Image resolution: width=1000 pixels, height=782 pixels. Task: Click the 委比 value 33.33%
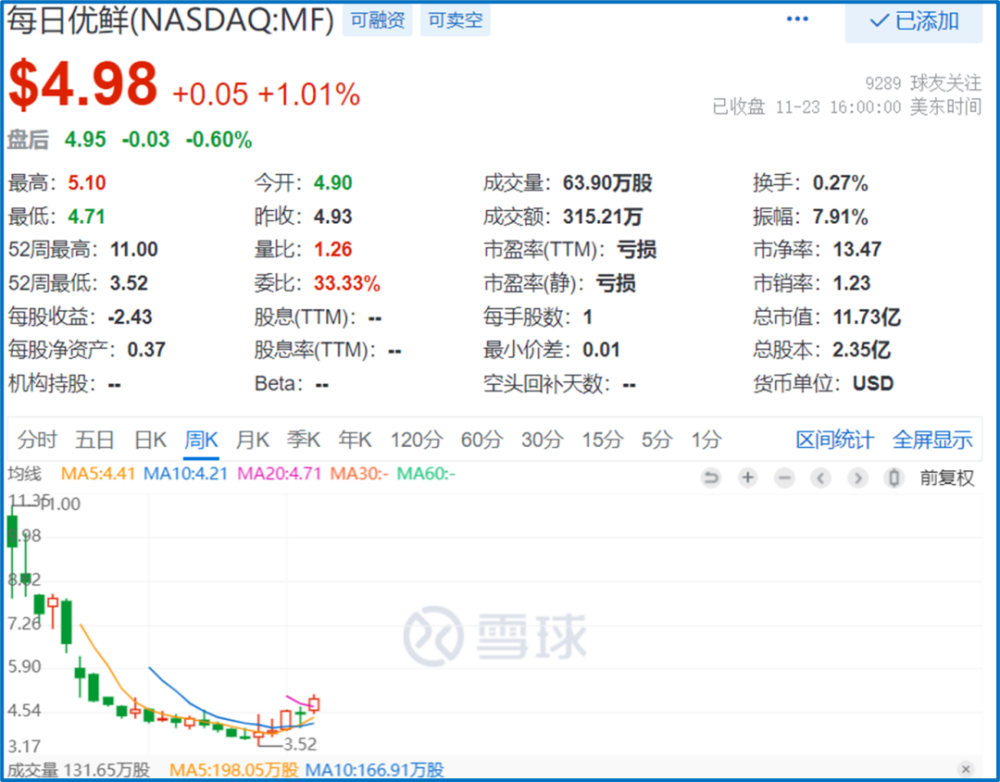[346, 283]
